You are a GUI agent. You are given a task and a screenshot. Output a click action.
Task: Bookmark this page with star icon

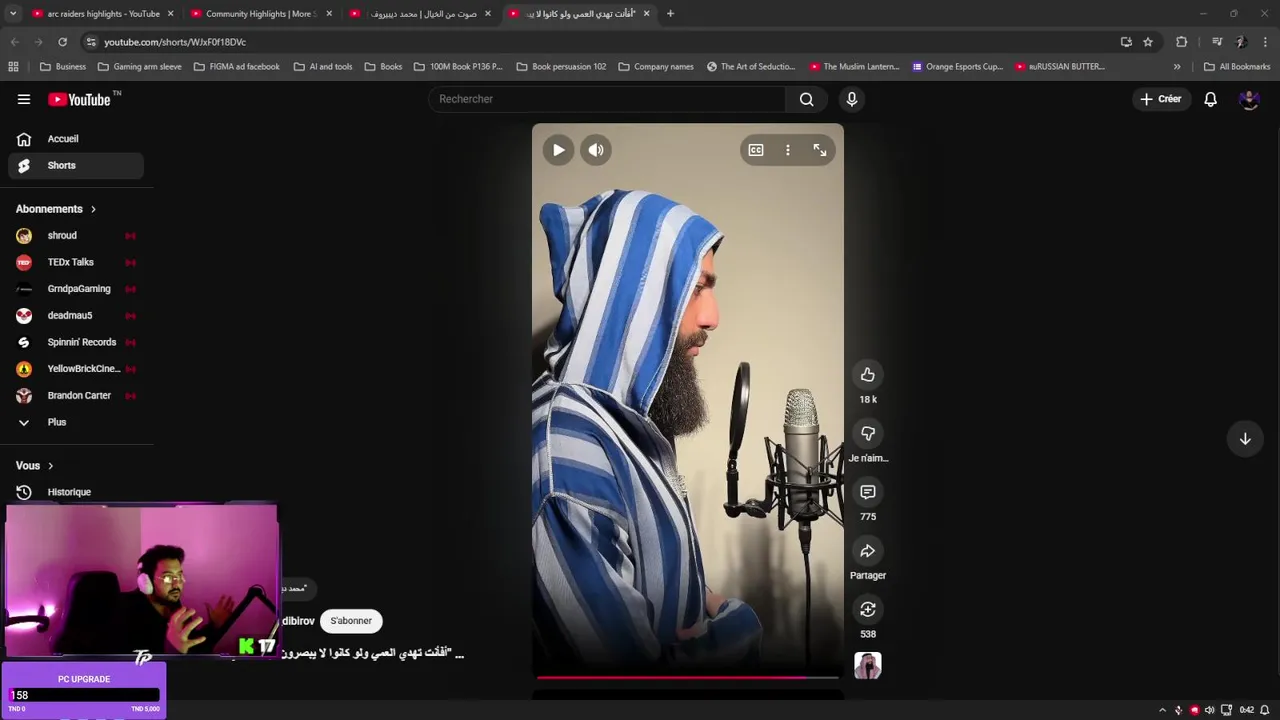1148,42
